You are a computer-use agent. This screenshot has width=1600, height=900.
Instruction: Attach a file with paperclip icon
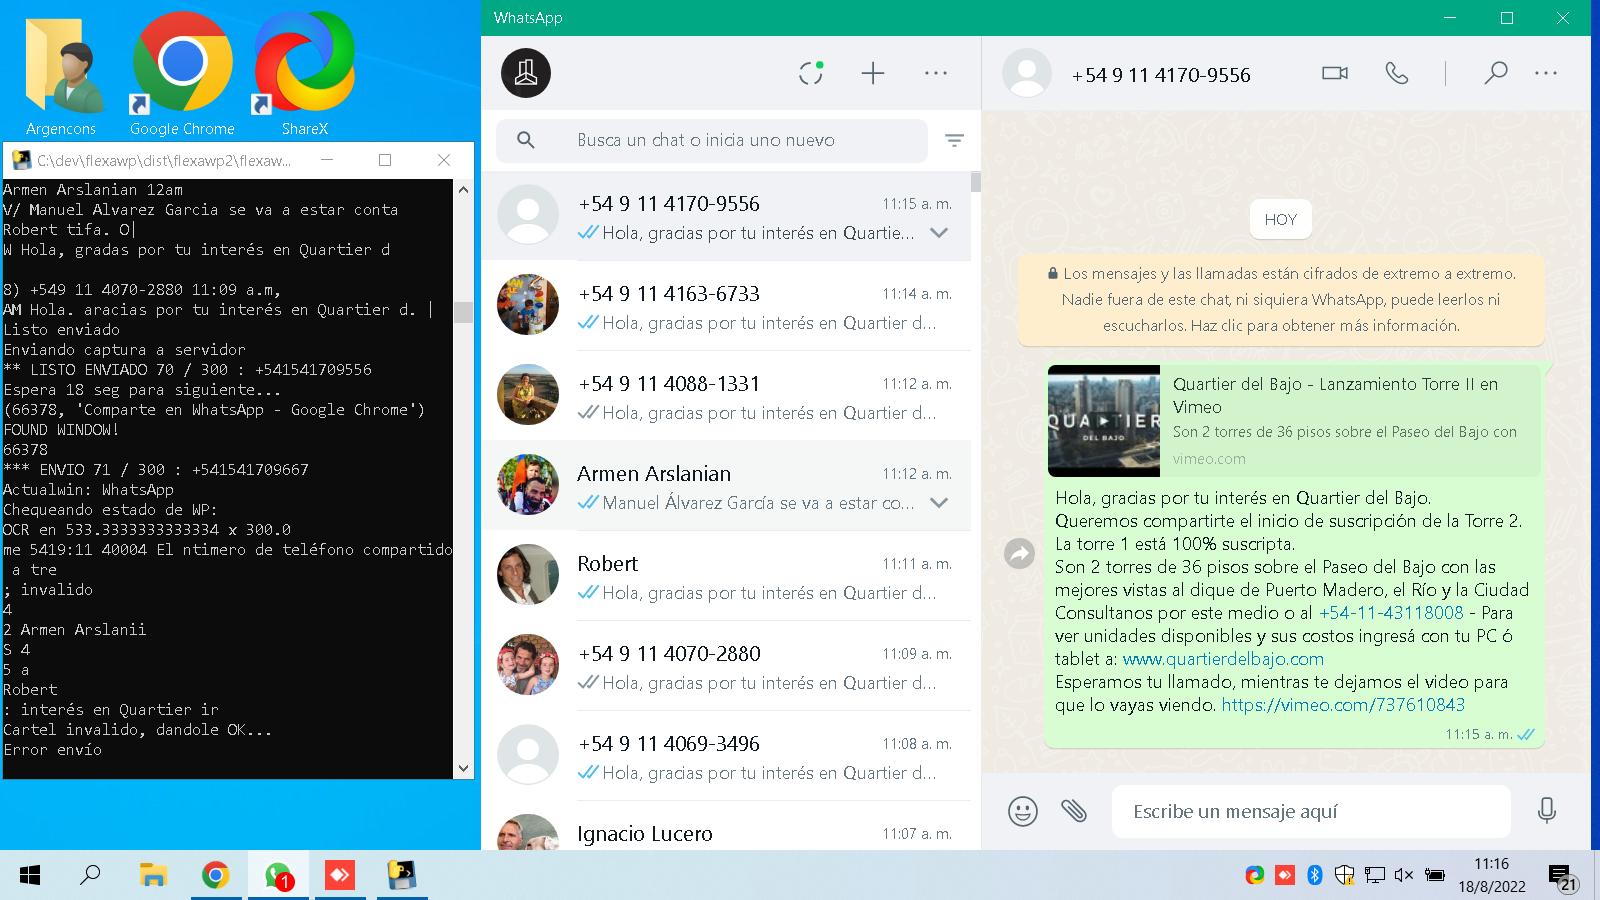1074,810
